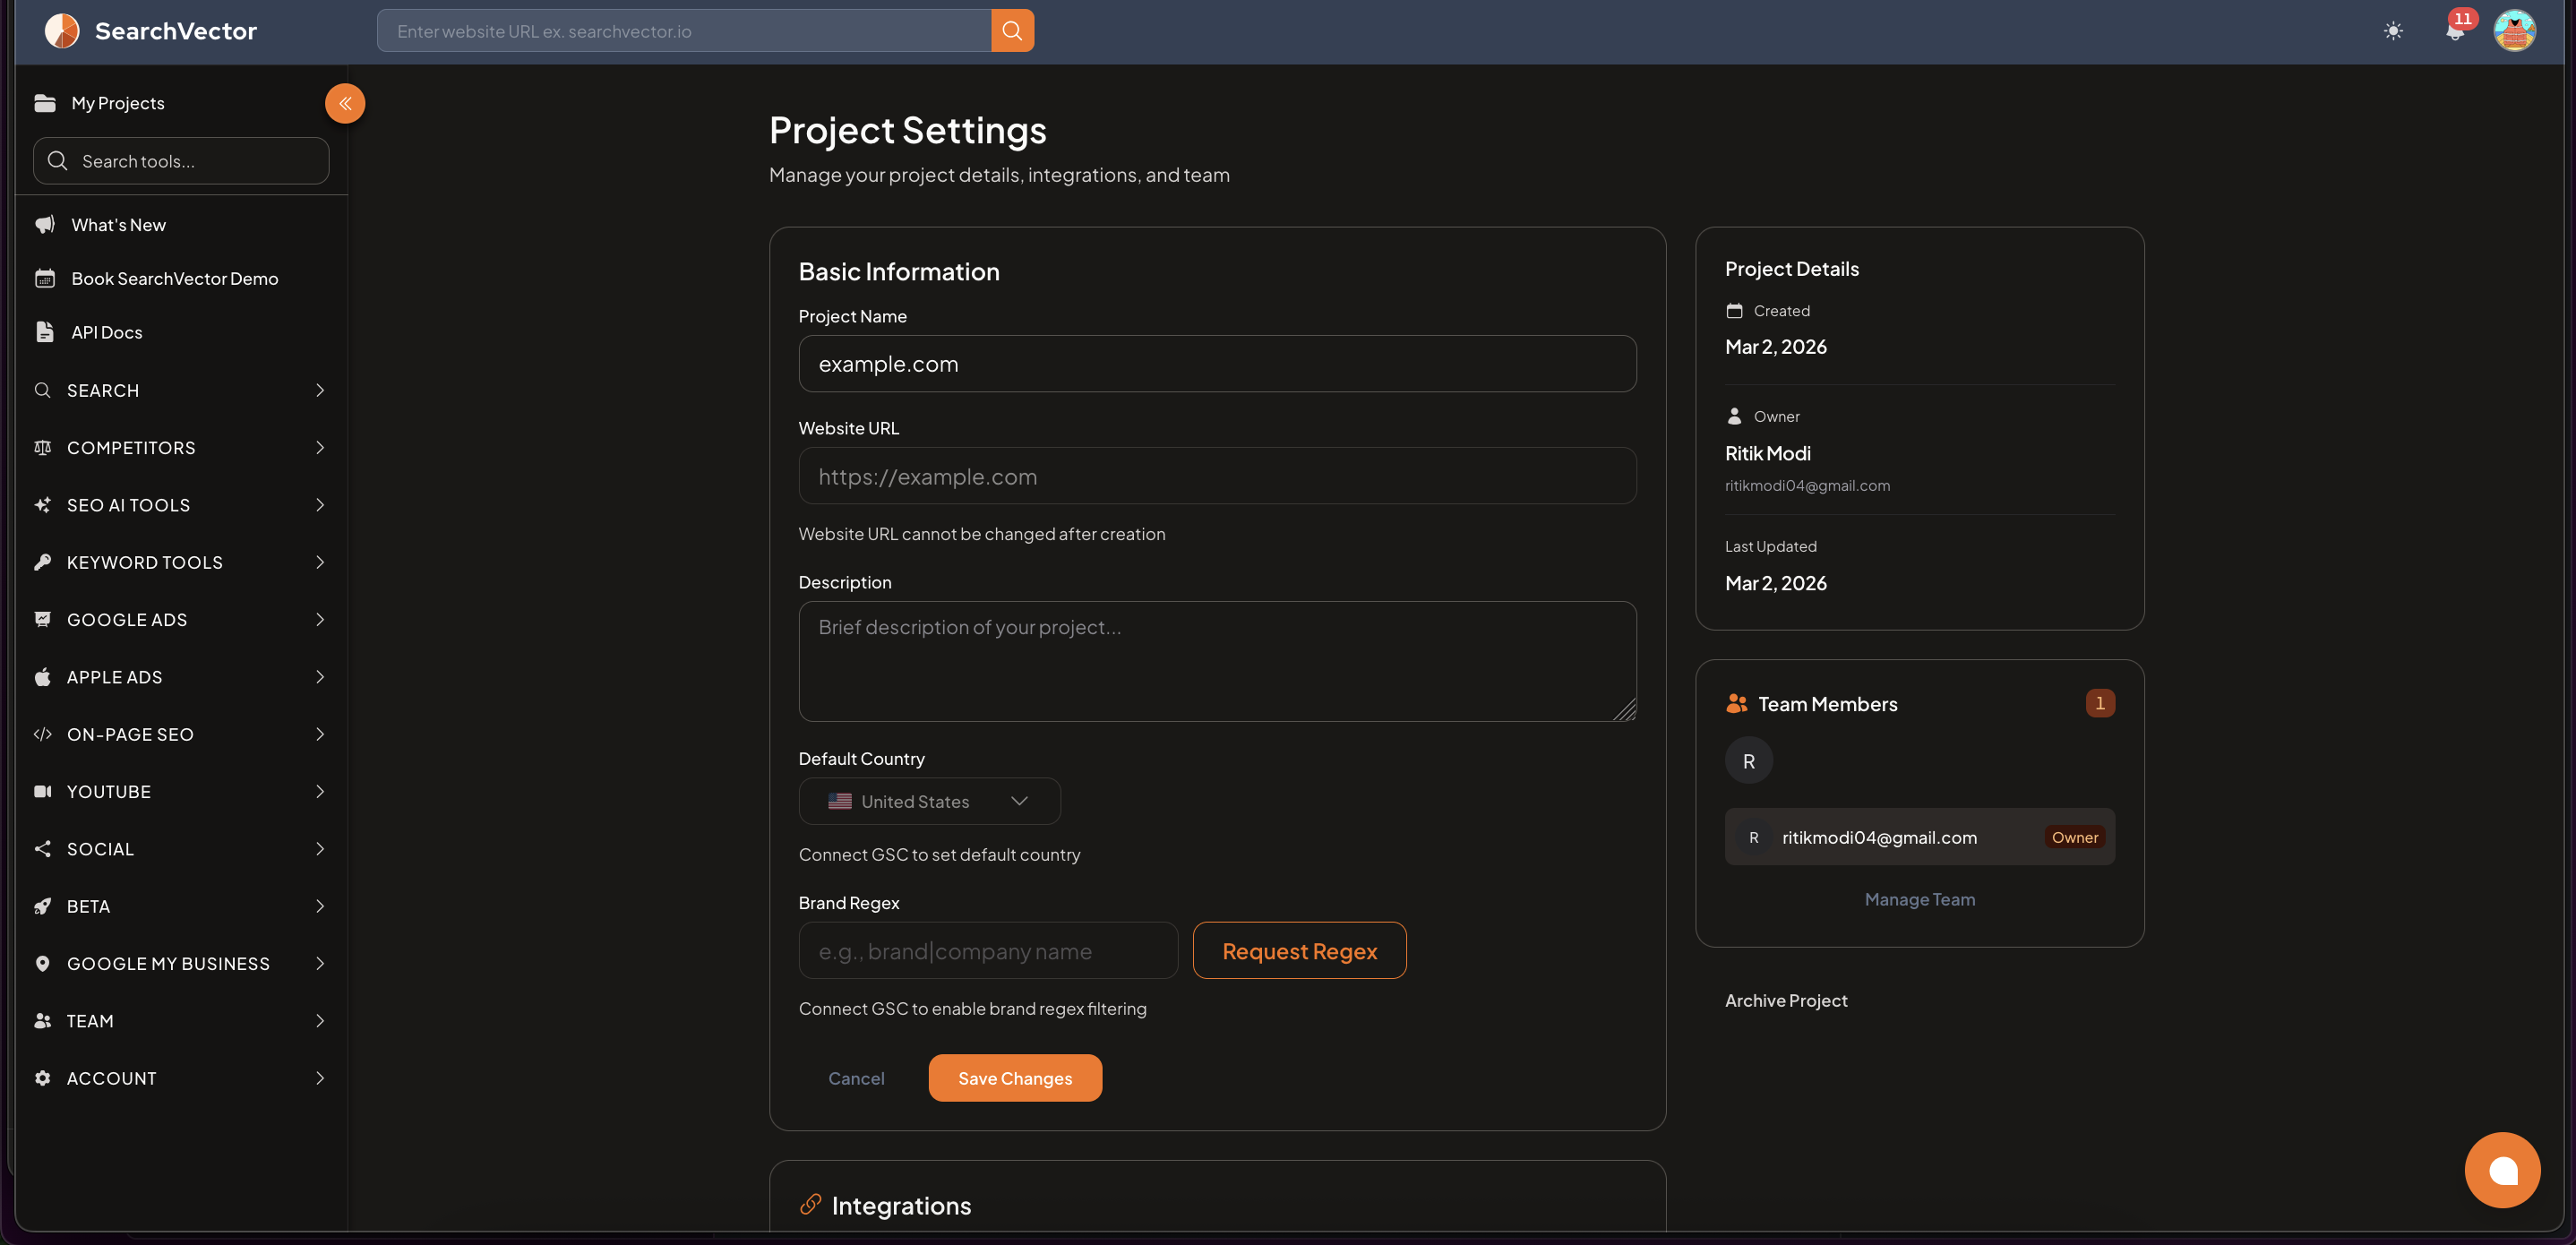The width and height of the screenshot is (2576, 1245).
Task: Open the chat support bubble
Action: 2502,1170
